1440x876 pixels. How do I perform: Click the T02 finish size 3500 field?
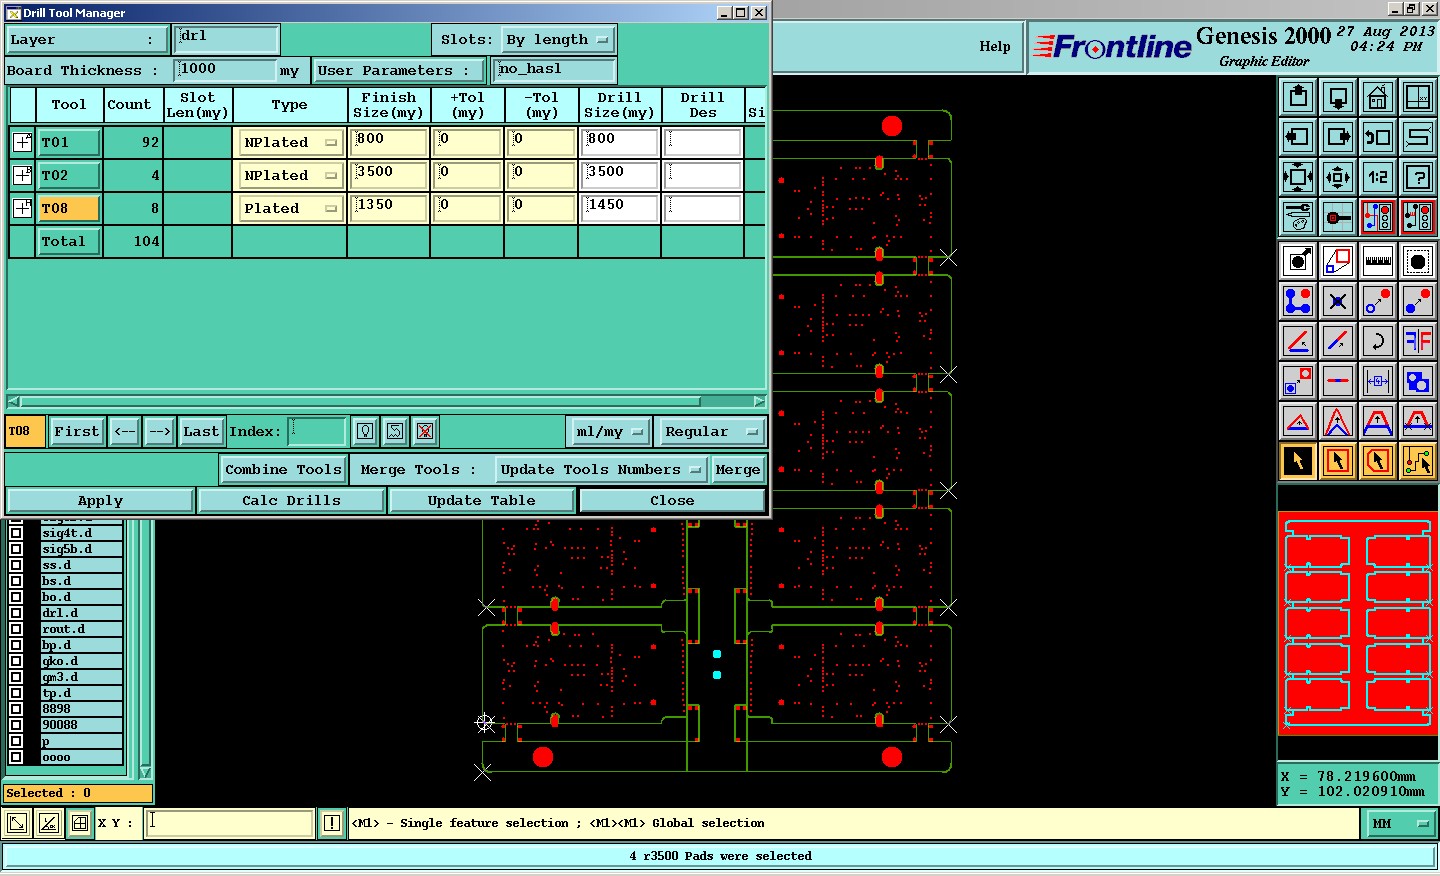[390, 175]
